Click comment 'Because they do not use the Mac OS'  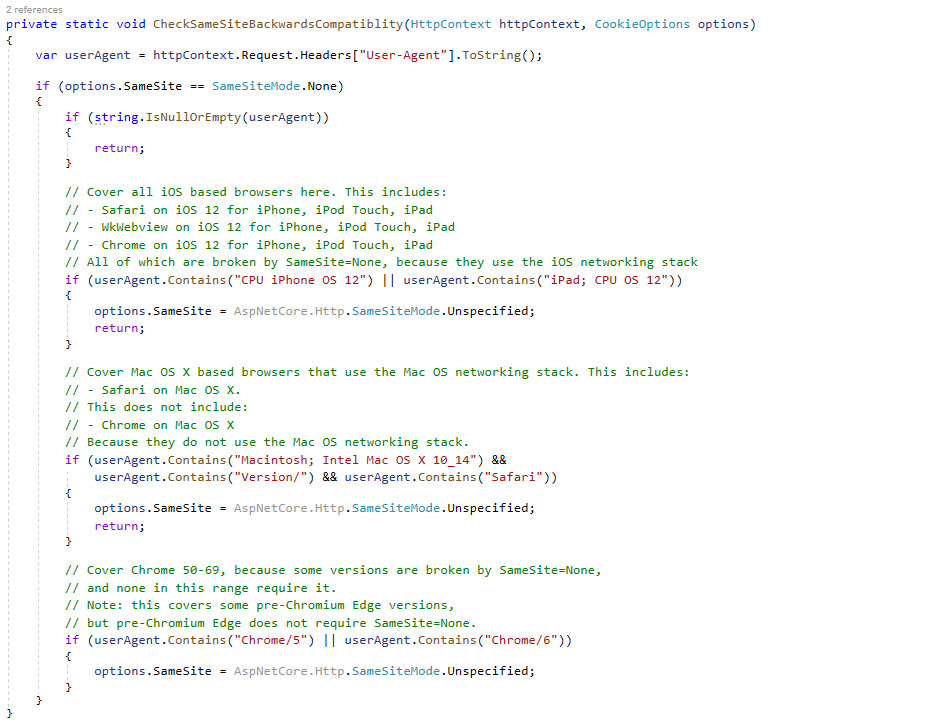coord(267,442)
